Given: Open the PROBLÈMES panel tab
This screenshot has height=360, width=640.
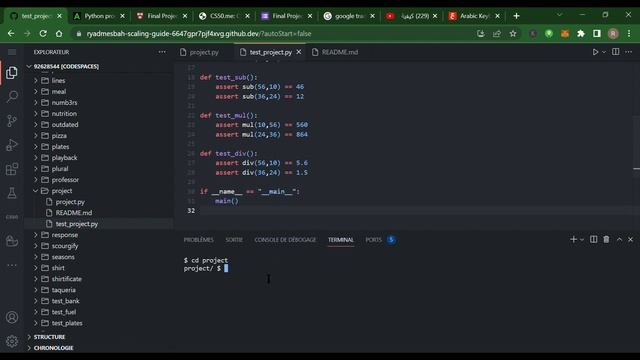Looking at the screenshot, I should [x=198, y=240].
